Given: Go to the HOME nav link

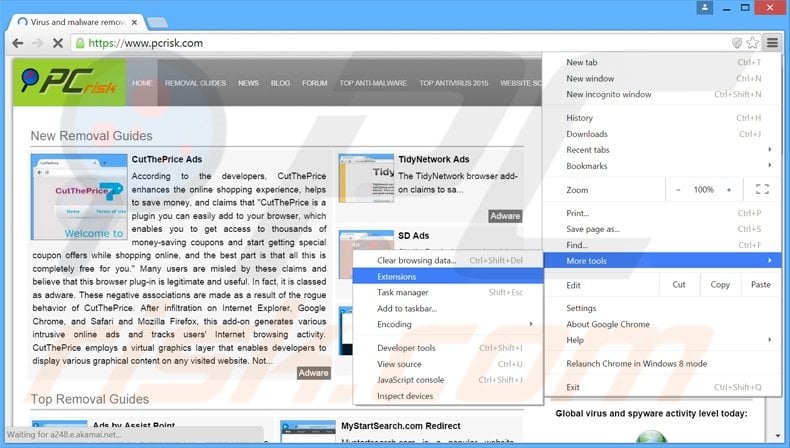Looking at the screenshot, I should [x=142, y=83].
